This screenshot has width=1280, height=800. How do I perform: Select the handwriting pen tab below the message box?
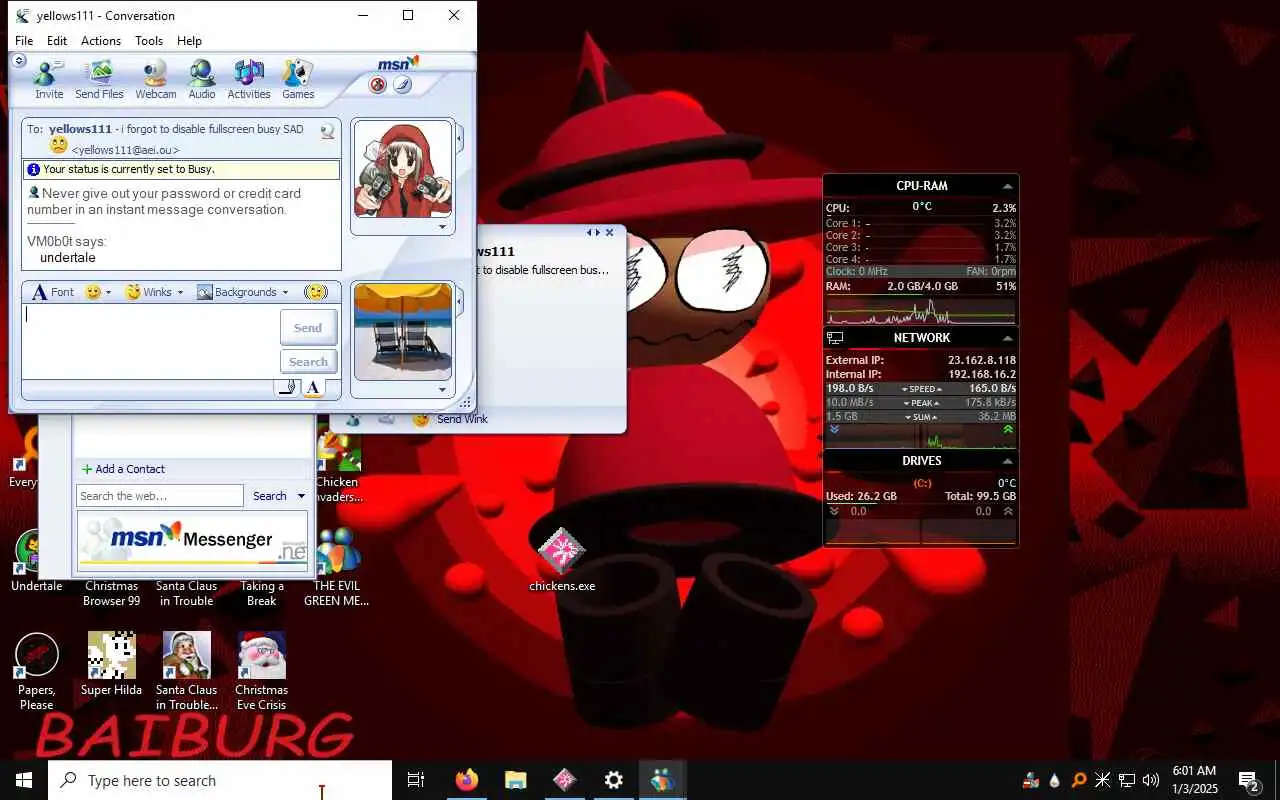287,388
